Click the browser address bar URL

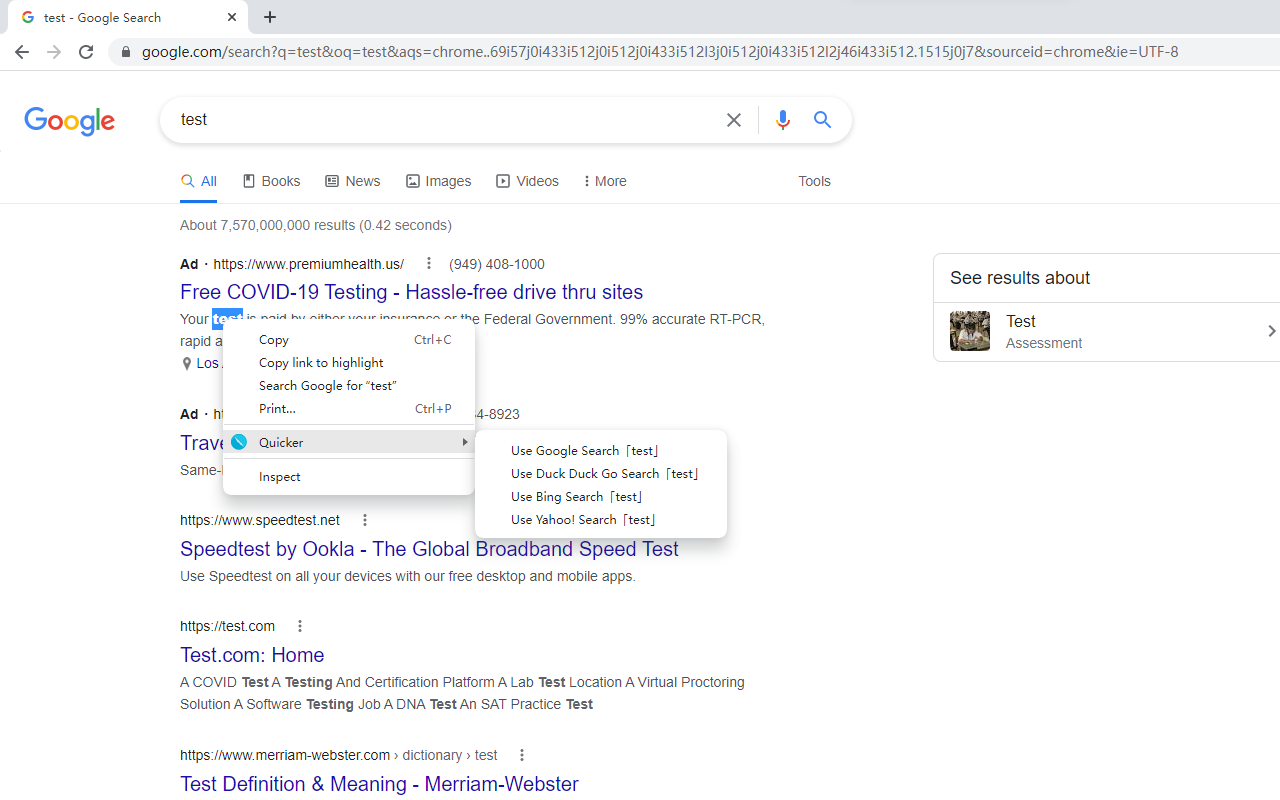pos(660,52)
